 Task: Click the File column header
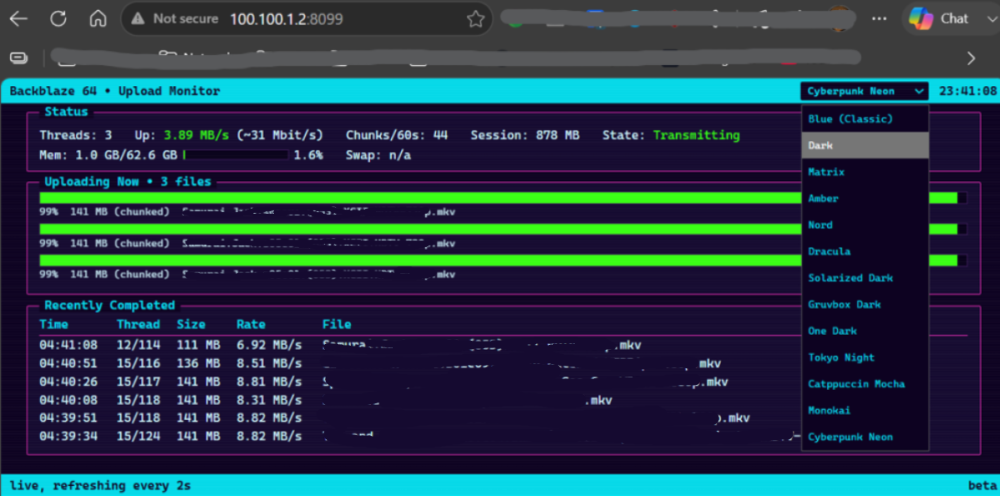pyautogui.click(x=337, y=325)
